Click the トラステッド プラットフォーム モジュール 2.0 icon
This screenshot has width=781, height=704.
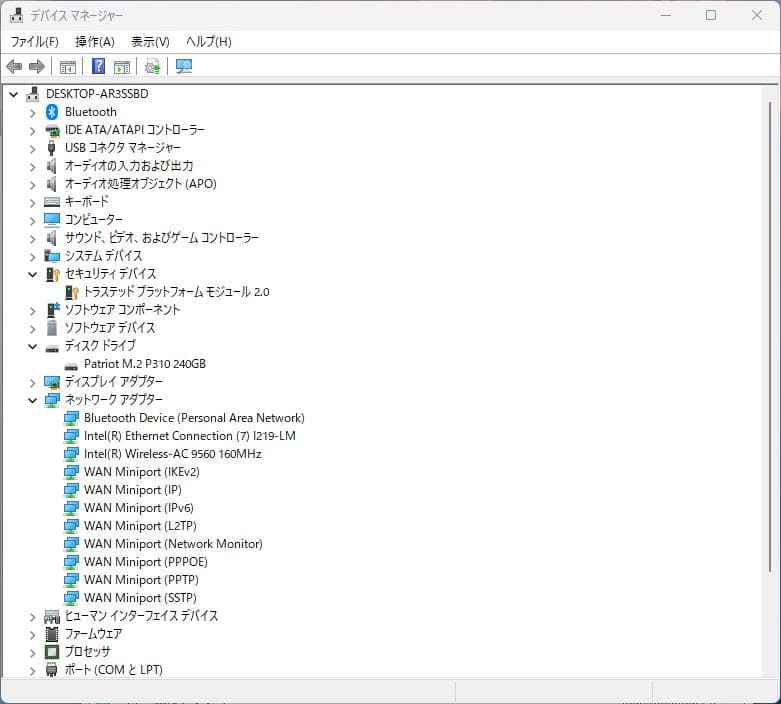pos(72,292)
